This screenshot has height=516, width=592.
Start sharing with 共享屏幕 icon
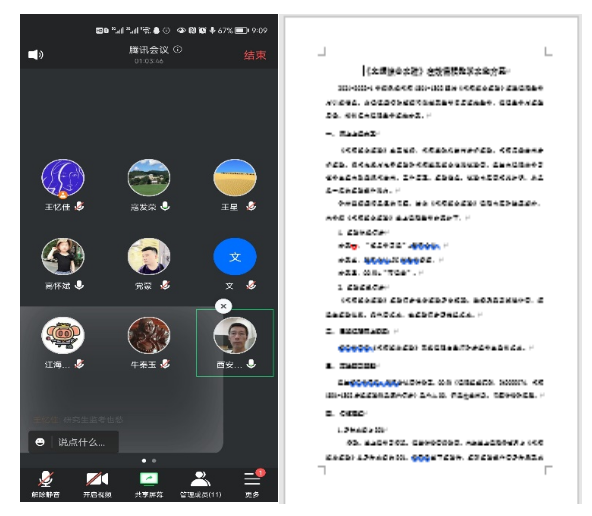pos(149,484)
